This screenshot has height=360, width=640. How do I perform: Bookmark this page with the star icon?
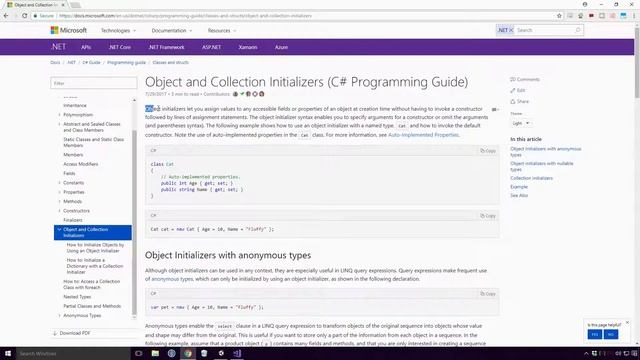point(559,16)
